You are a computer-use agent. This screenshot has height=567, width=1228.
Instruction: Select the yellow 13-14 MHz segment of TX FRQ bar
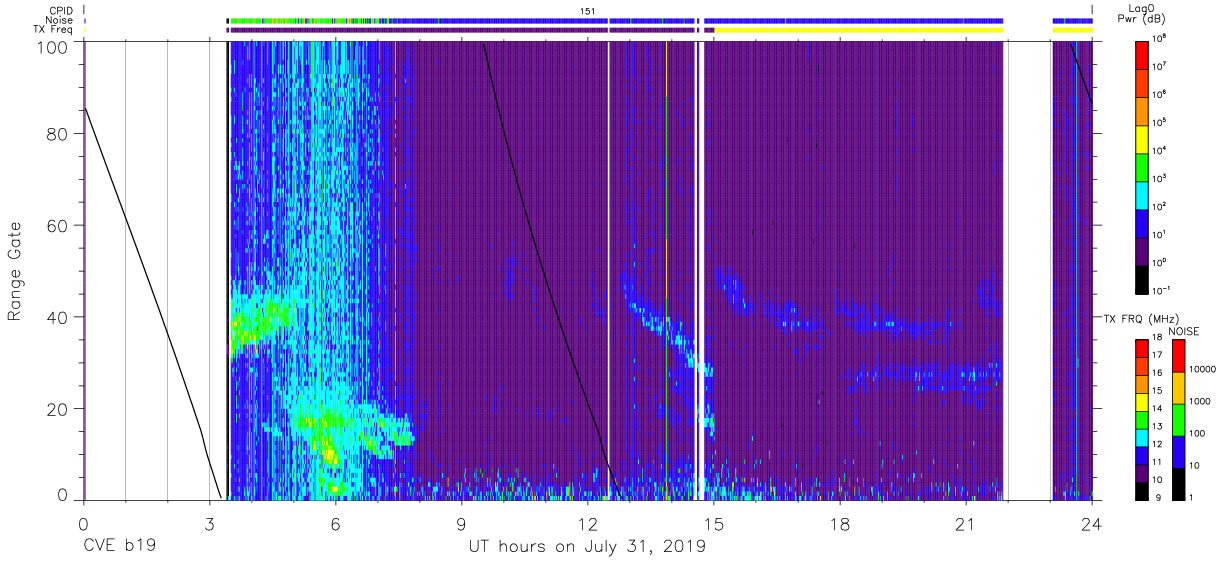[1143, 401]
